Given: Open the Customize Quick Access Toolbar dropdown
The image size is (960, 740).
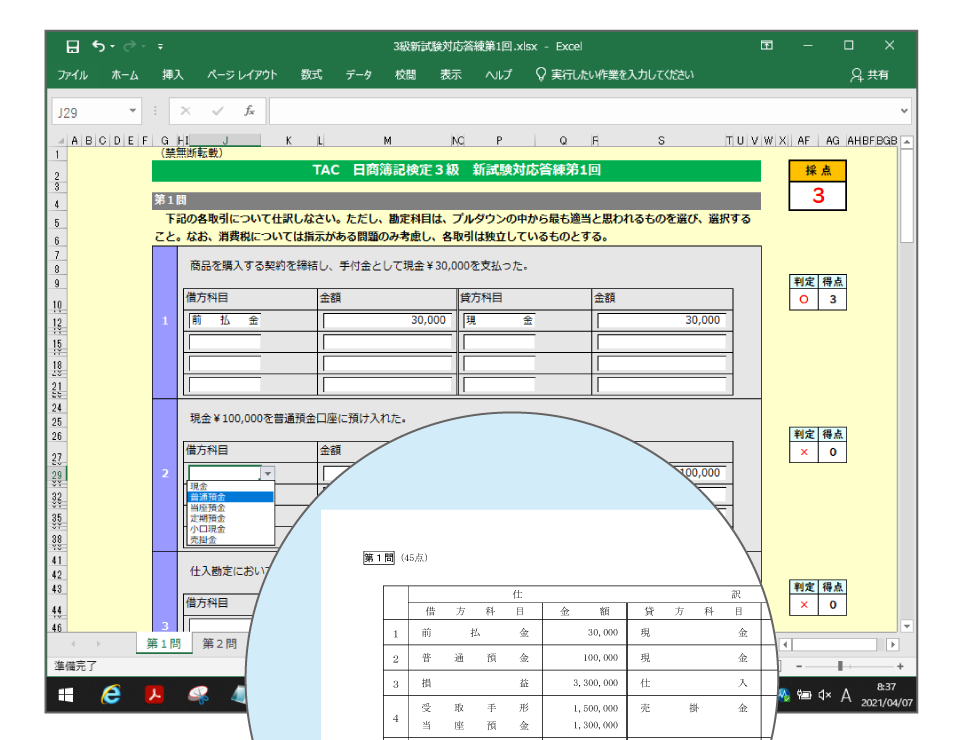Looking at the screenshot, I should [160, 46].
